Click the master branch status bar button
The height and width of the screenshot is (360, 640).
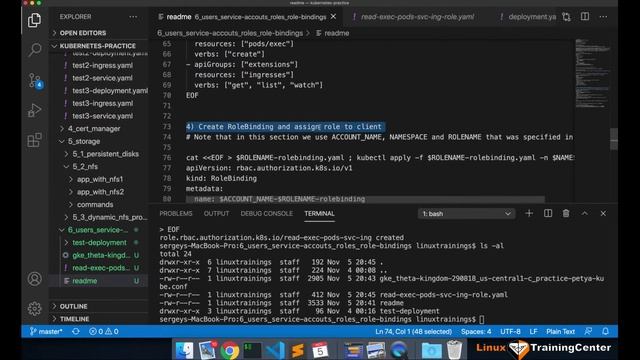[x=46, y=331]
